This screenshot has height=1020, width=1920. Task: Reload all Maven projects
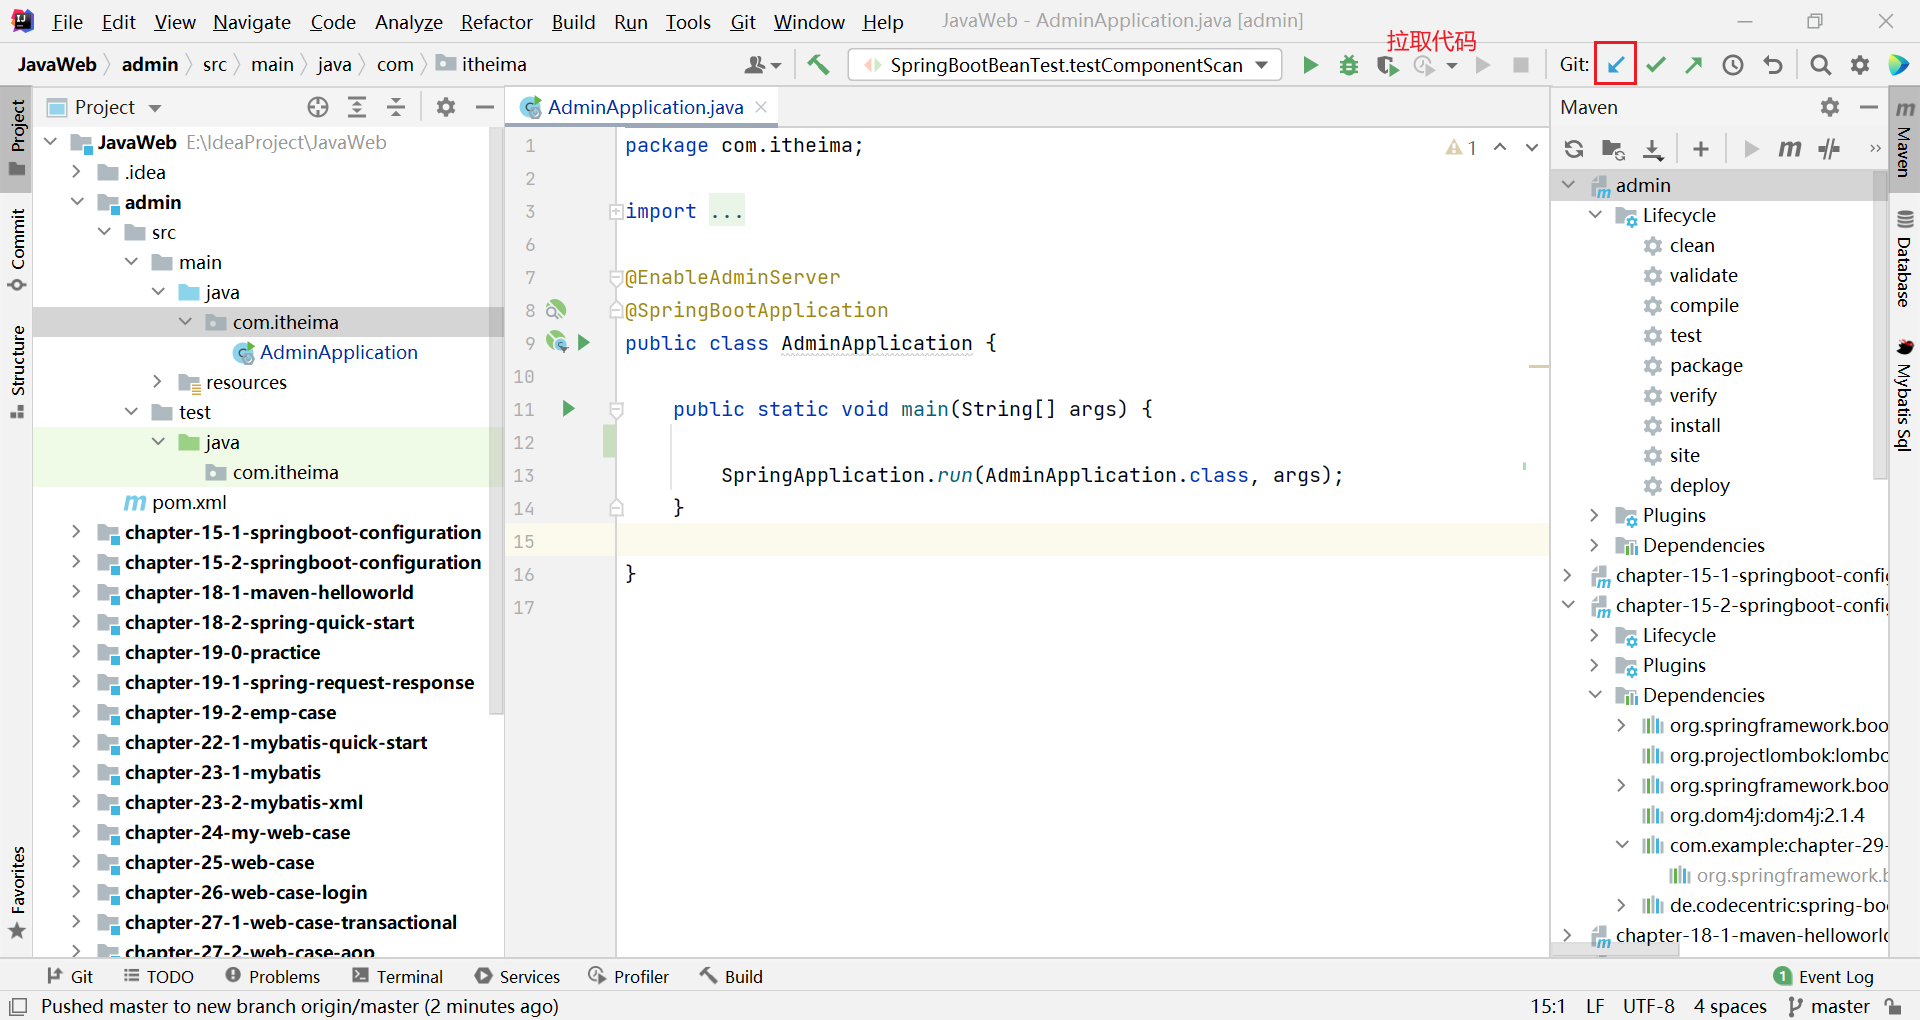pyautogui.click(x=1574, y=149)
